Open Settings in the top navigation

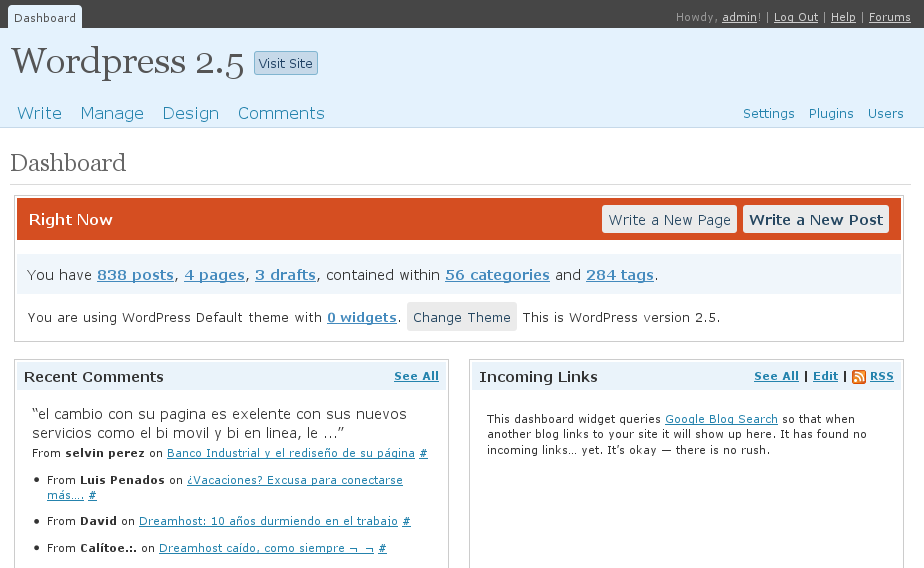click(768, 113)
